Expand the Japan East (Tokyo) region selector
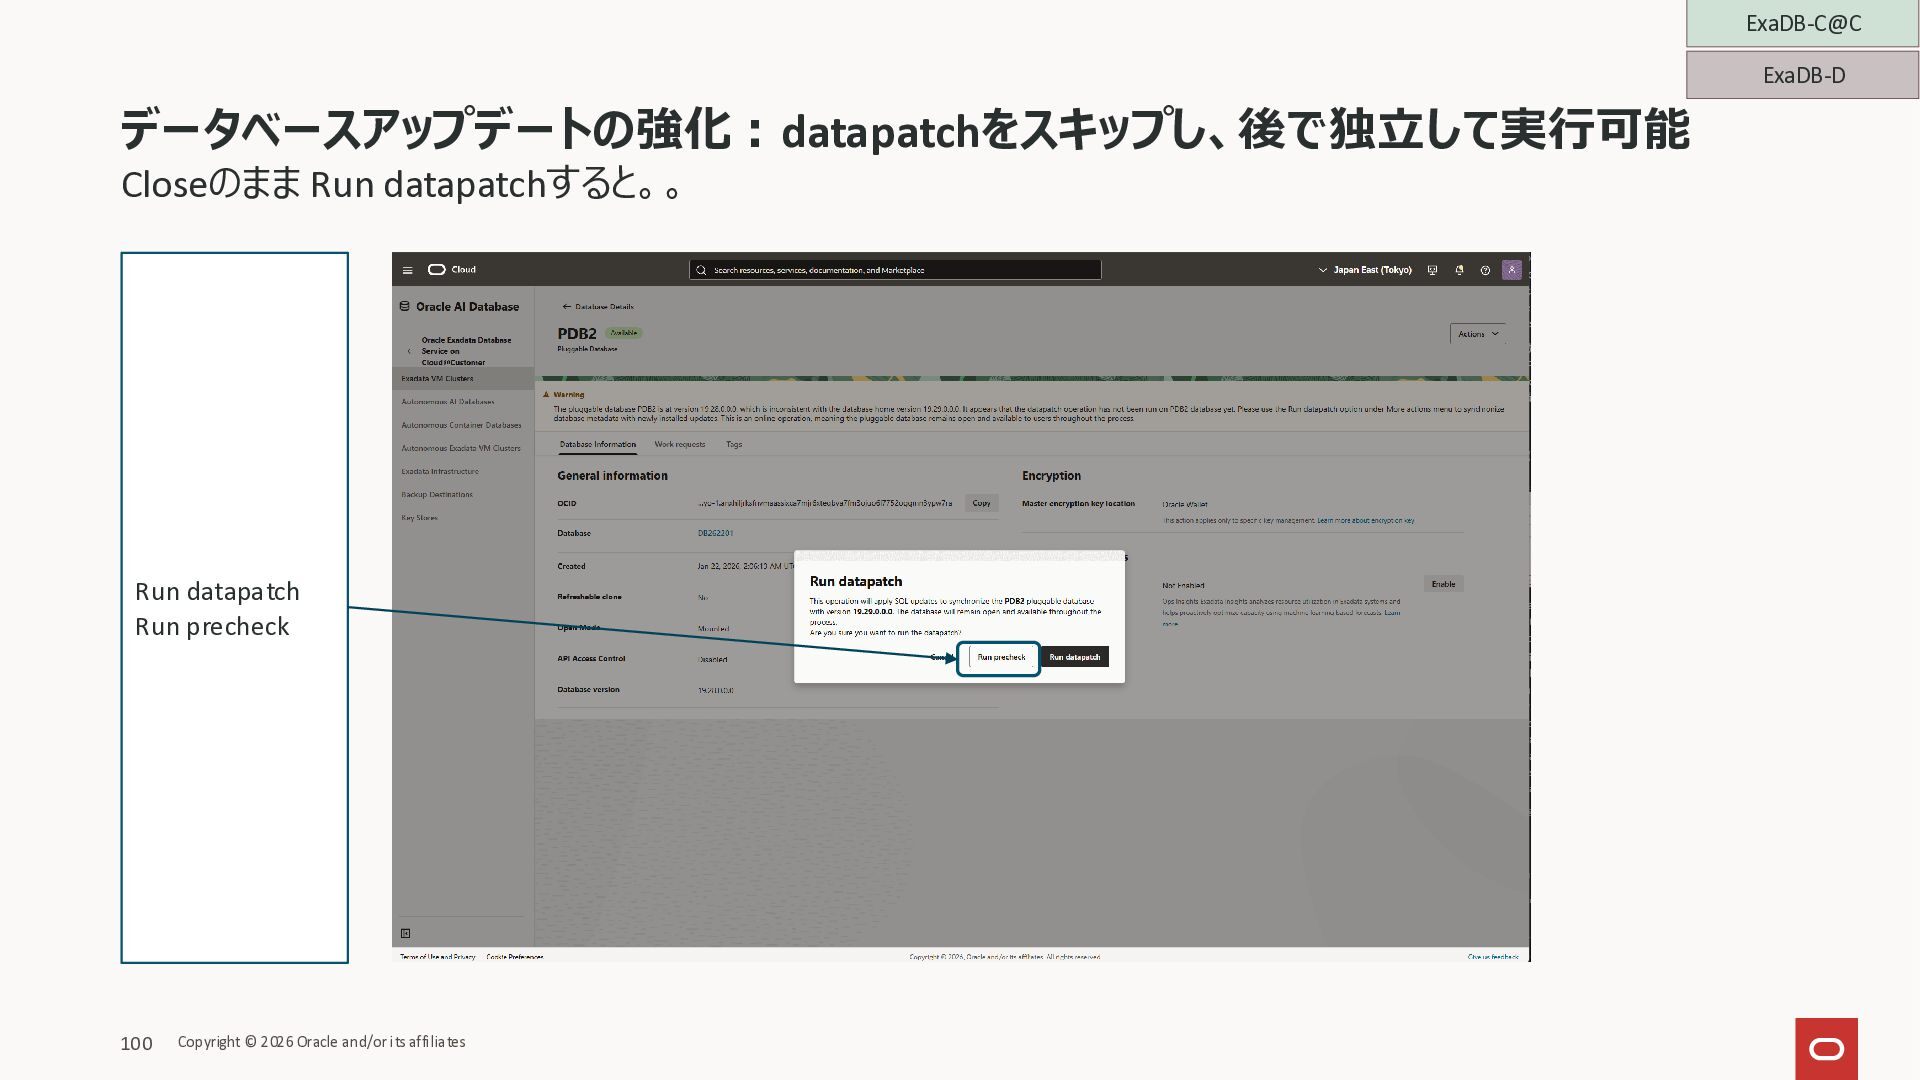Viewport: 1920px width, 1080px height. click(x=1365, y=270)
